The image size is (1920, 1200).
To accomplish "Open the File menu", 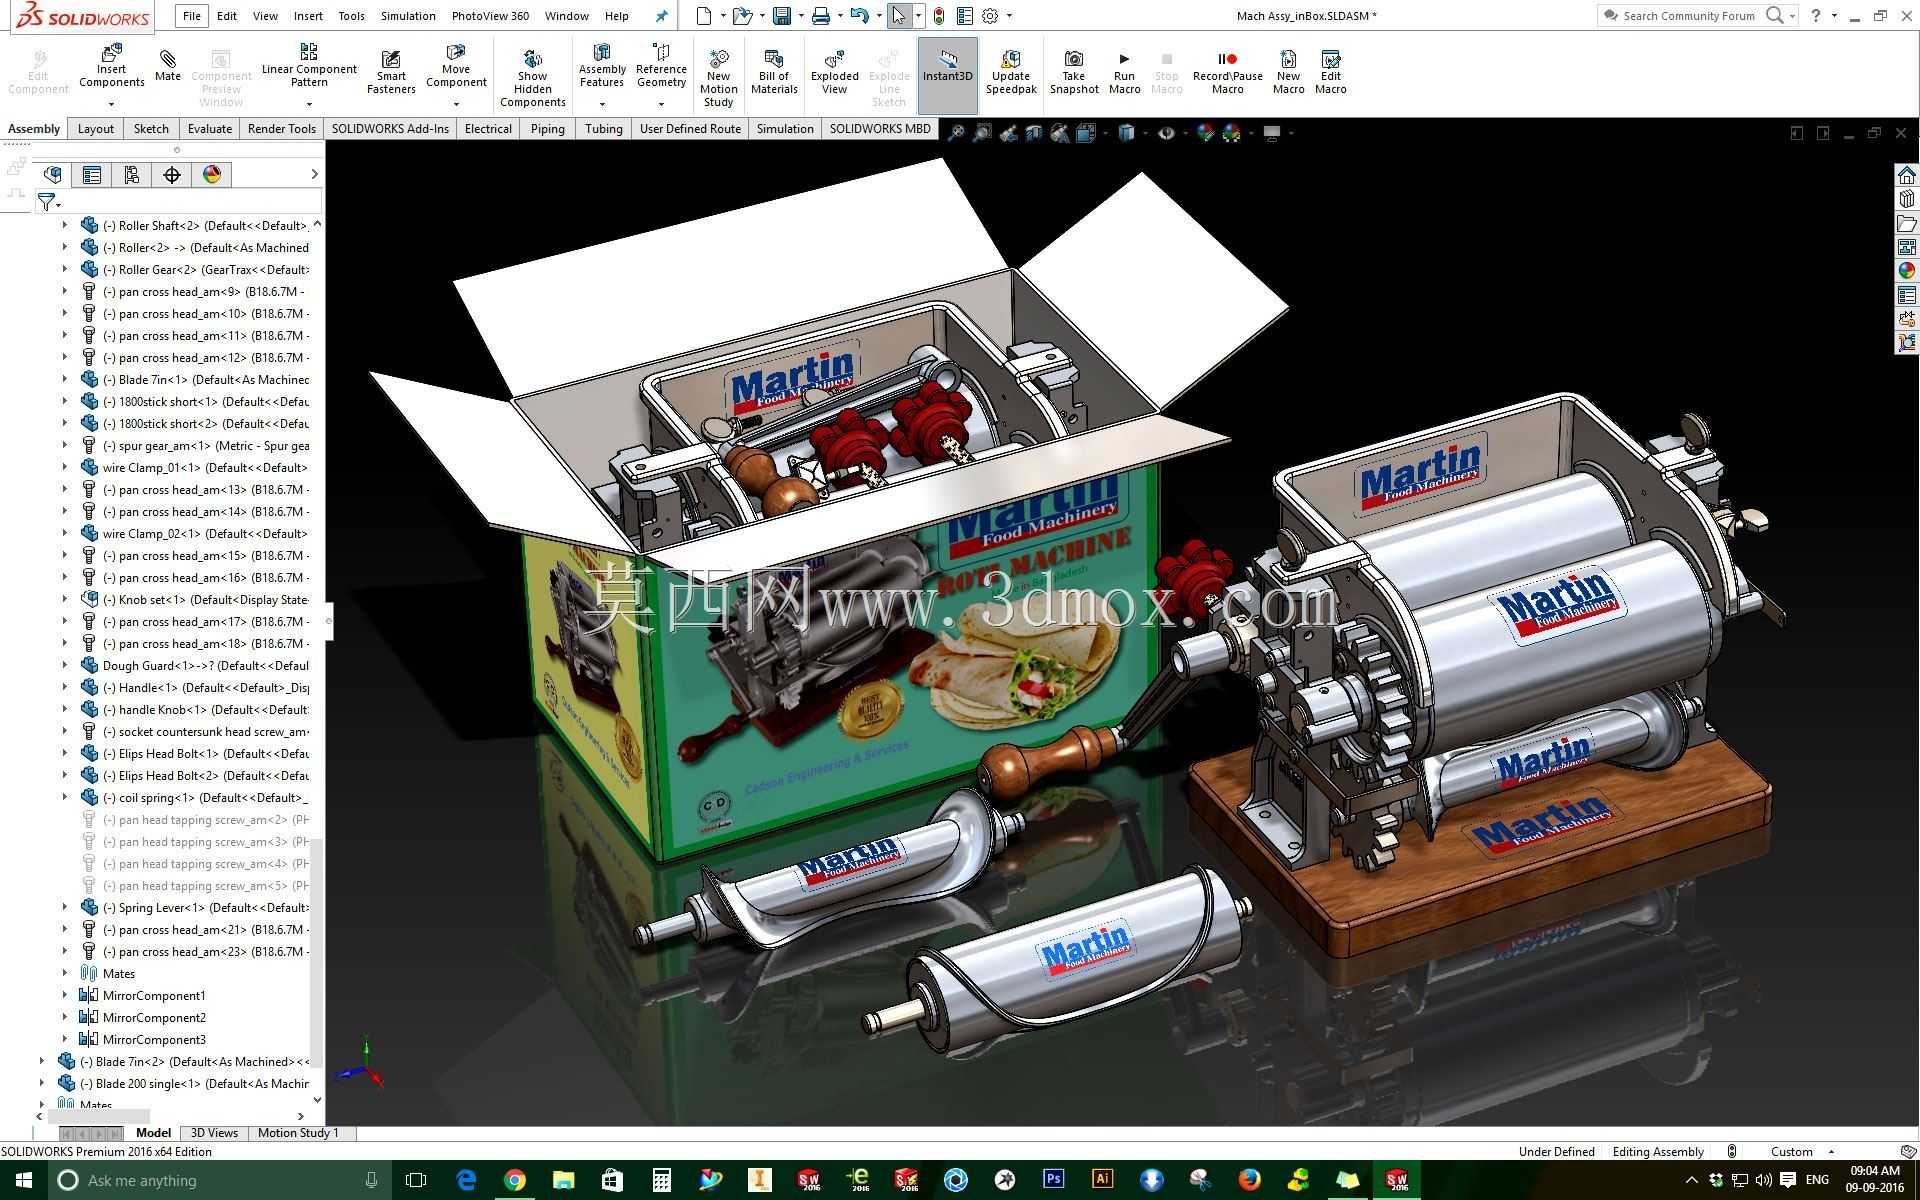I will pyautogui.click(x=192, y=16).
